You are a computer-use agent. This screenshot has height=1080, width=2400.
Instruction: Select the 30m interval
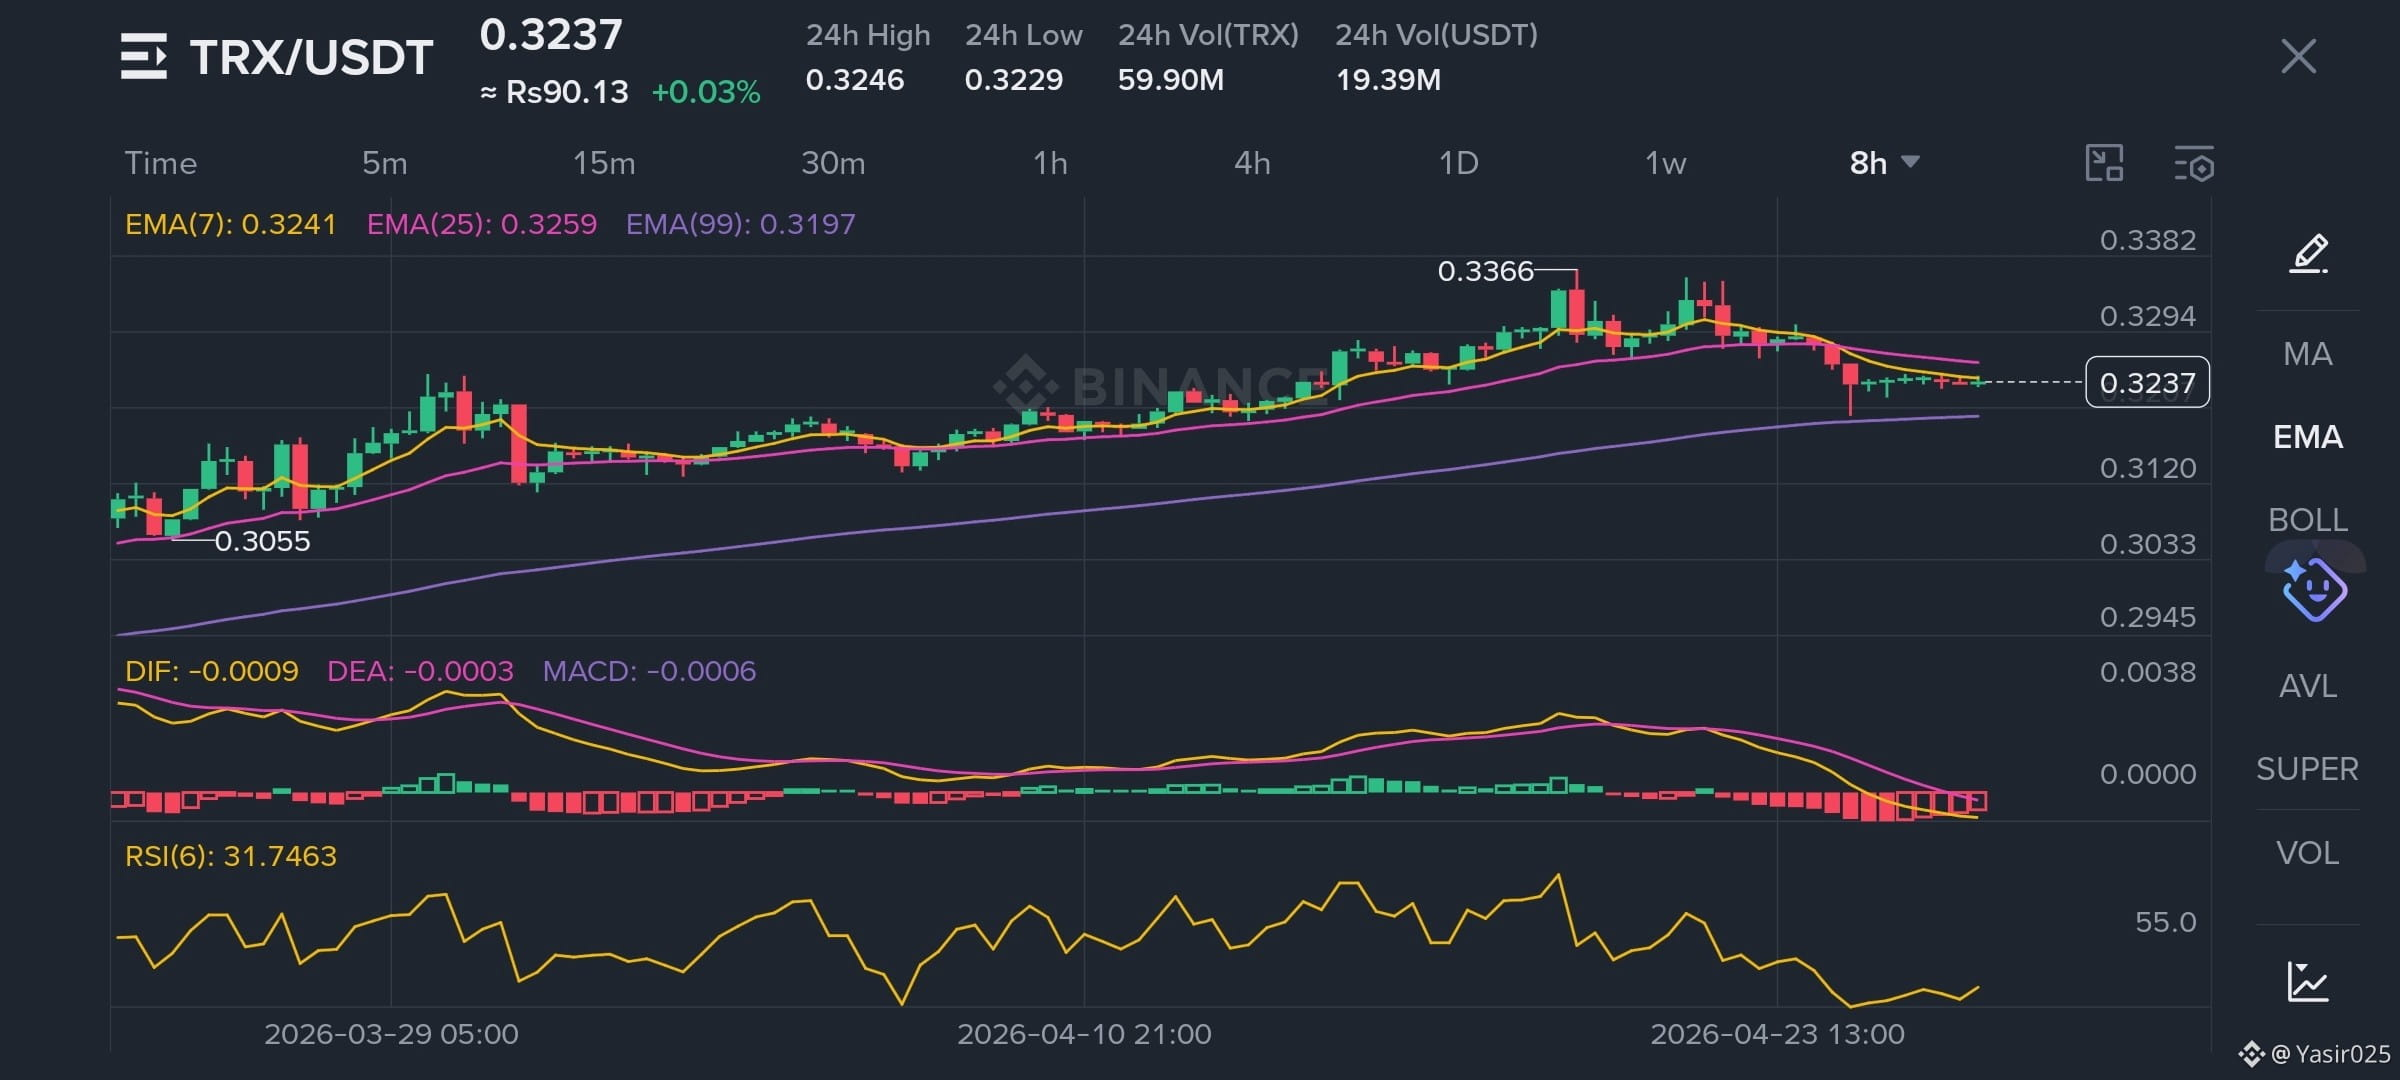click(x=833, y=163)
